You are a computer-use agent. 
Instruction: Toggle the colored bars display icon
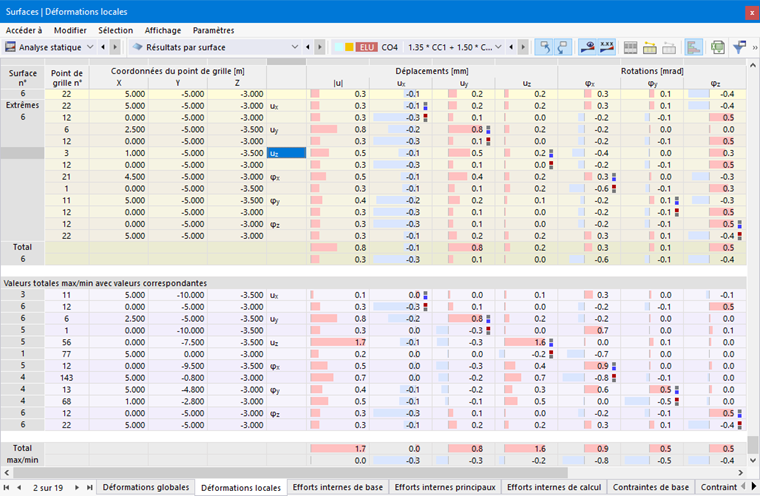pyautogui.click(x=694, y=47)
